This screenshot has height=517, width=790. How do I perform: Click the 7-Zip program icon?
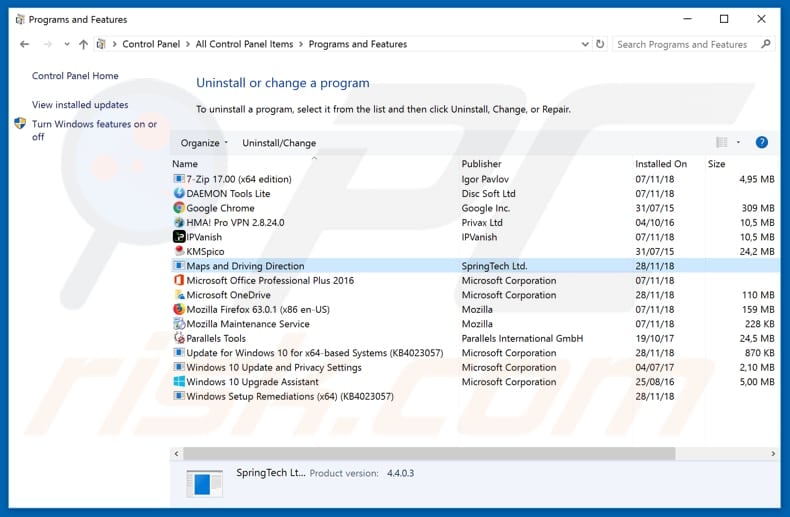click(179, 179)
